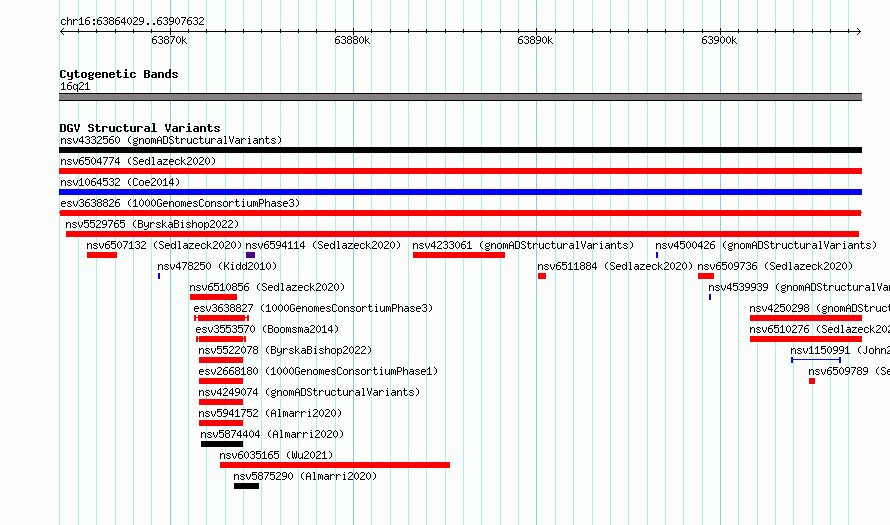Open the nsv4249074 gnomAD label
Image resolution: width=890 pixels, height=525 pixels.
click(x=309, y=392)
